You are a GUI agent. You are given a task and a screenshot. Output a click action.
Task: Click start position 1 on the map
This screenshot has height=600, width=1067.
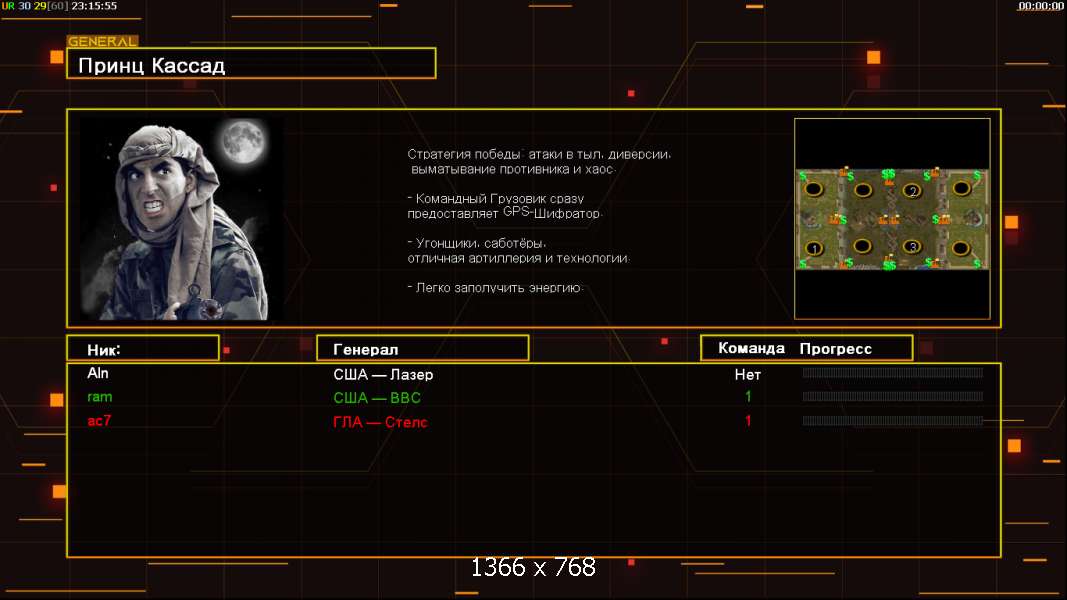coord(814,248)
